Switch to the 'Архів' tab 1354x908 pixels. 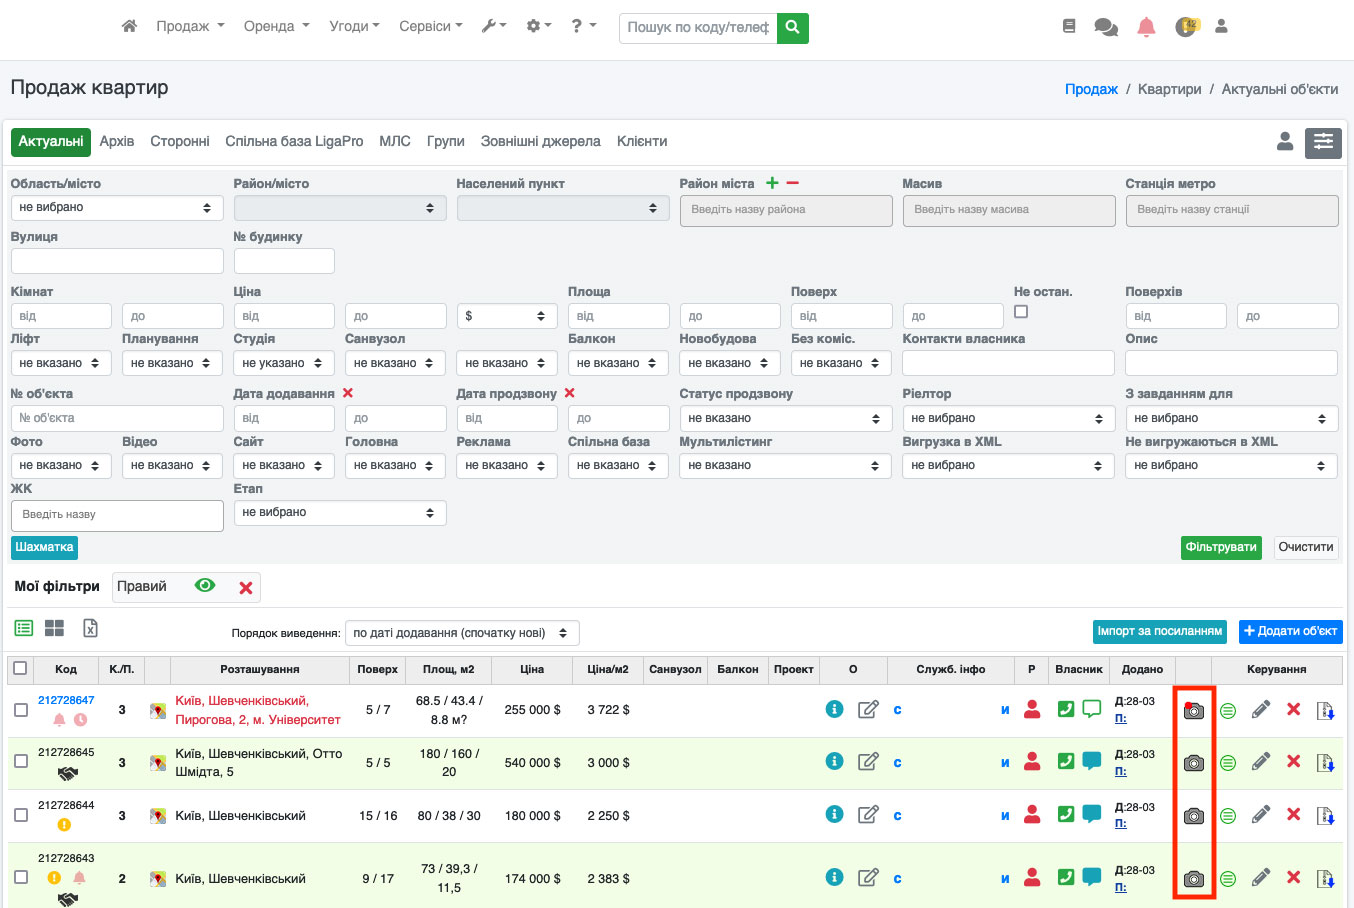click(x=117, y=141)
